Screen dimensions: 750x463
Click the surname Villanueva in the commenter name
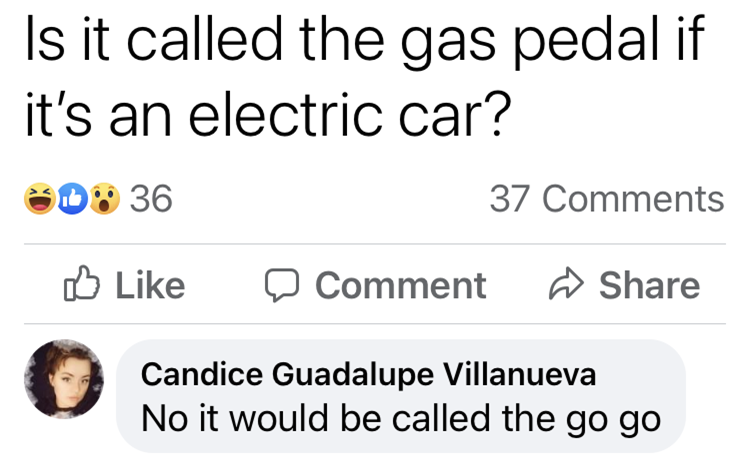pos(519,374)
